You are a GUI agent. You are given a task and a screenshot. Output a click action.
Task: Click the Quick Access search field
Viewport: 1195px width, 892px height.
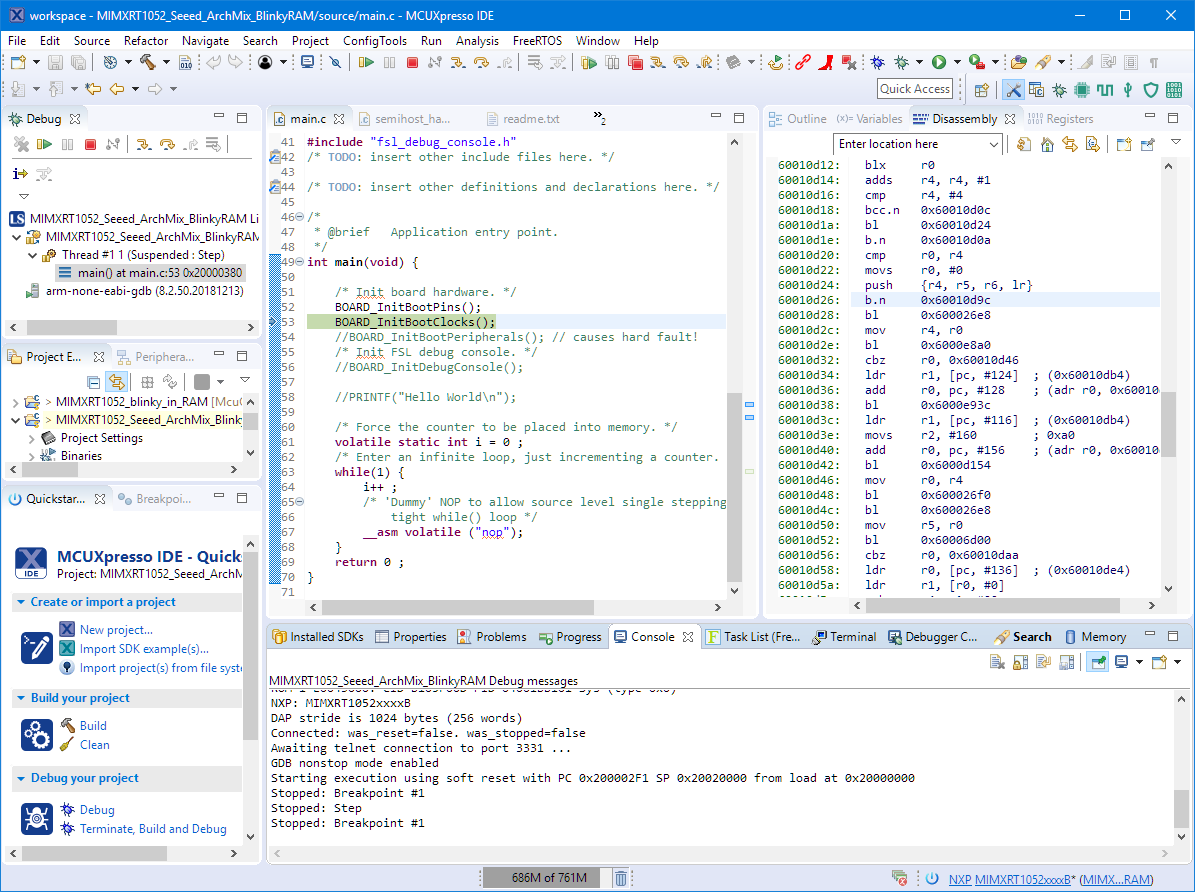(x=914, y=89)
